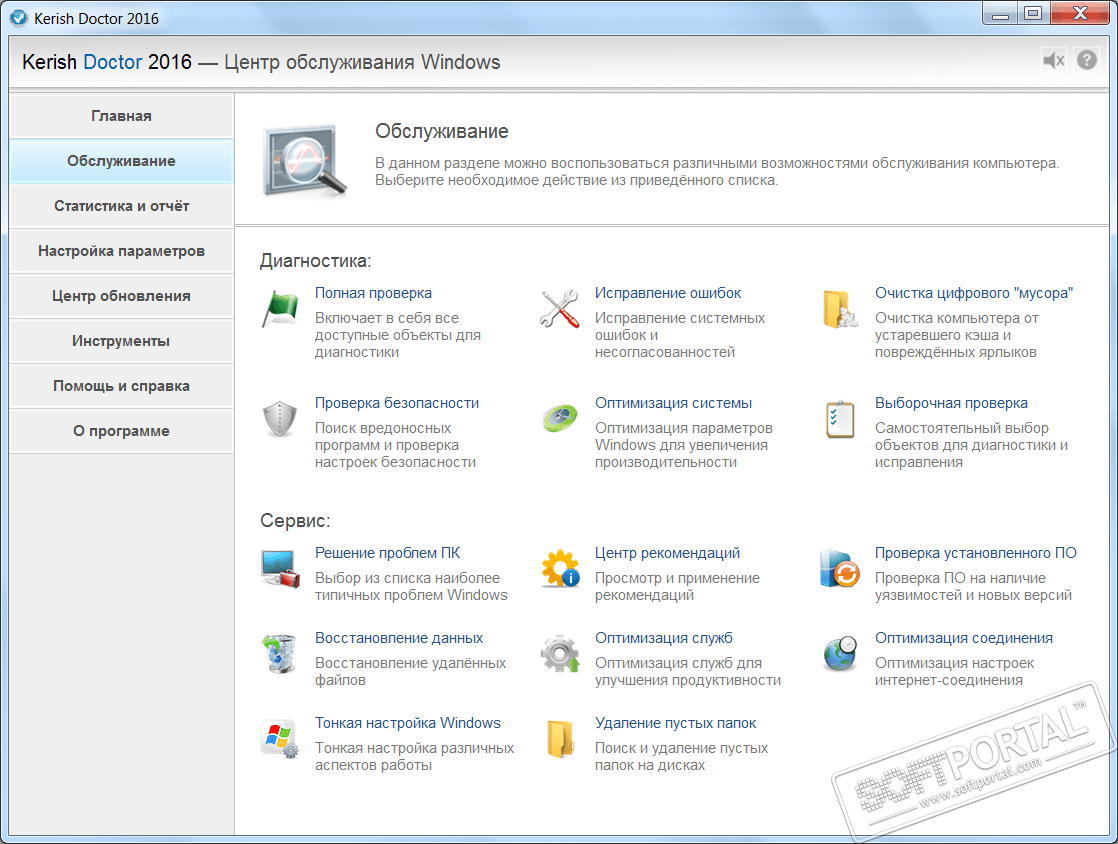The image size is (1118, 844).
Task: Click the gear icon for Центр рекомендаций
Action: click(x=560, y=568)
